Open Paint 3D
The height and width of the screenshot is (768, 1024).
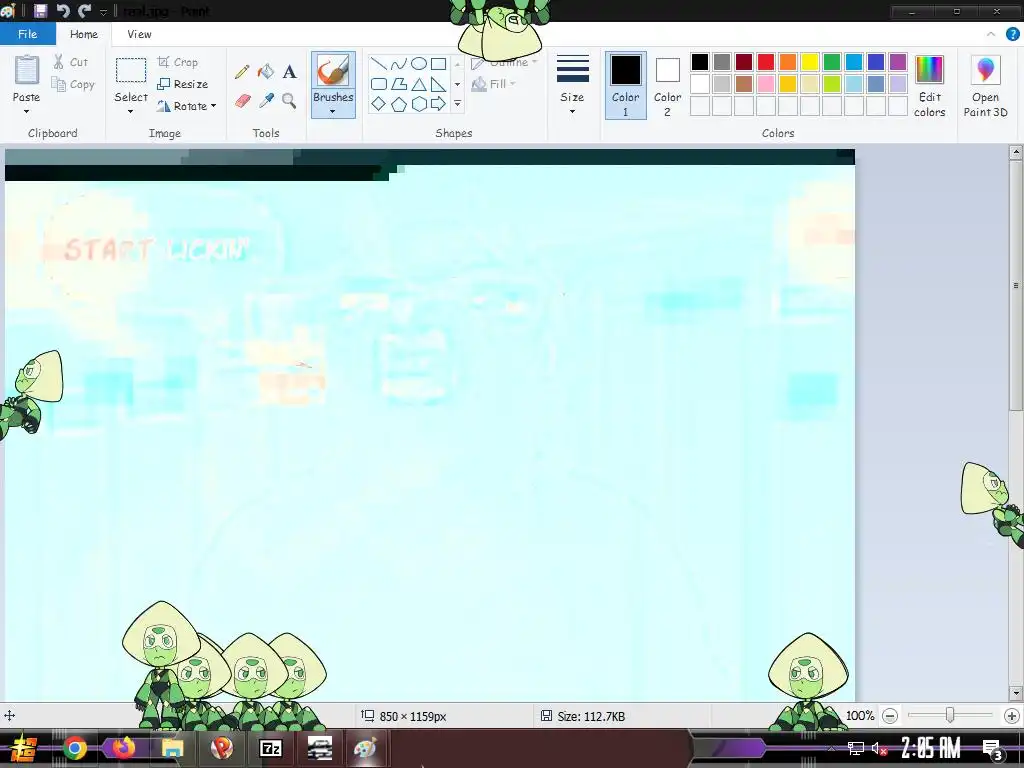985,86
